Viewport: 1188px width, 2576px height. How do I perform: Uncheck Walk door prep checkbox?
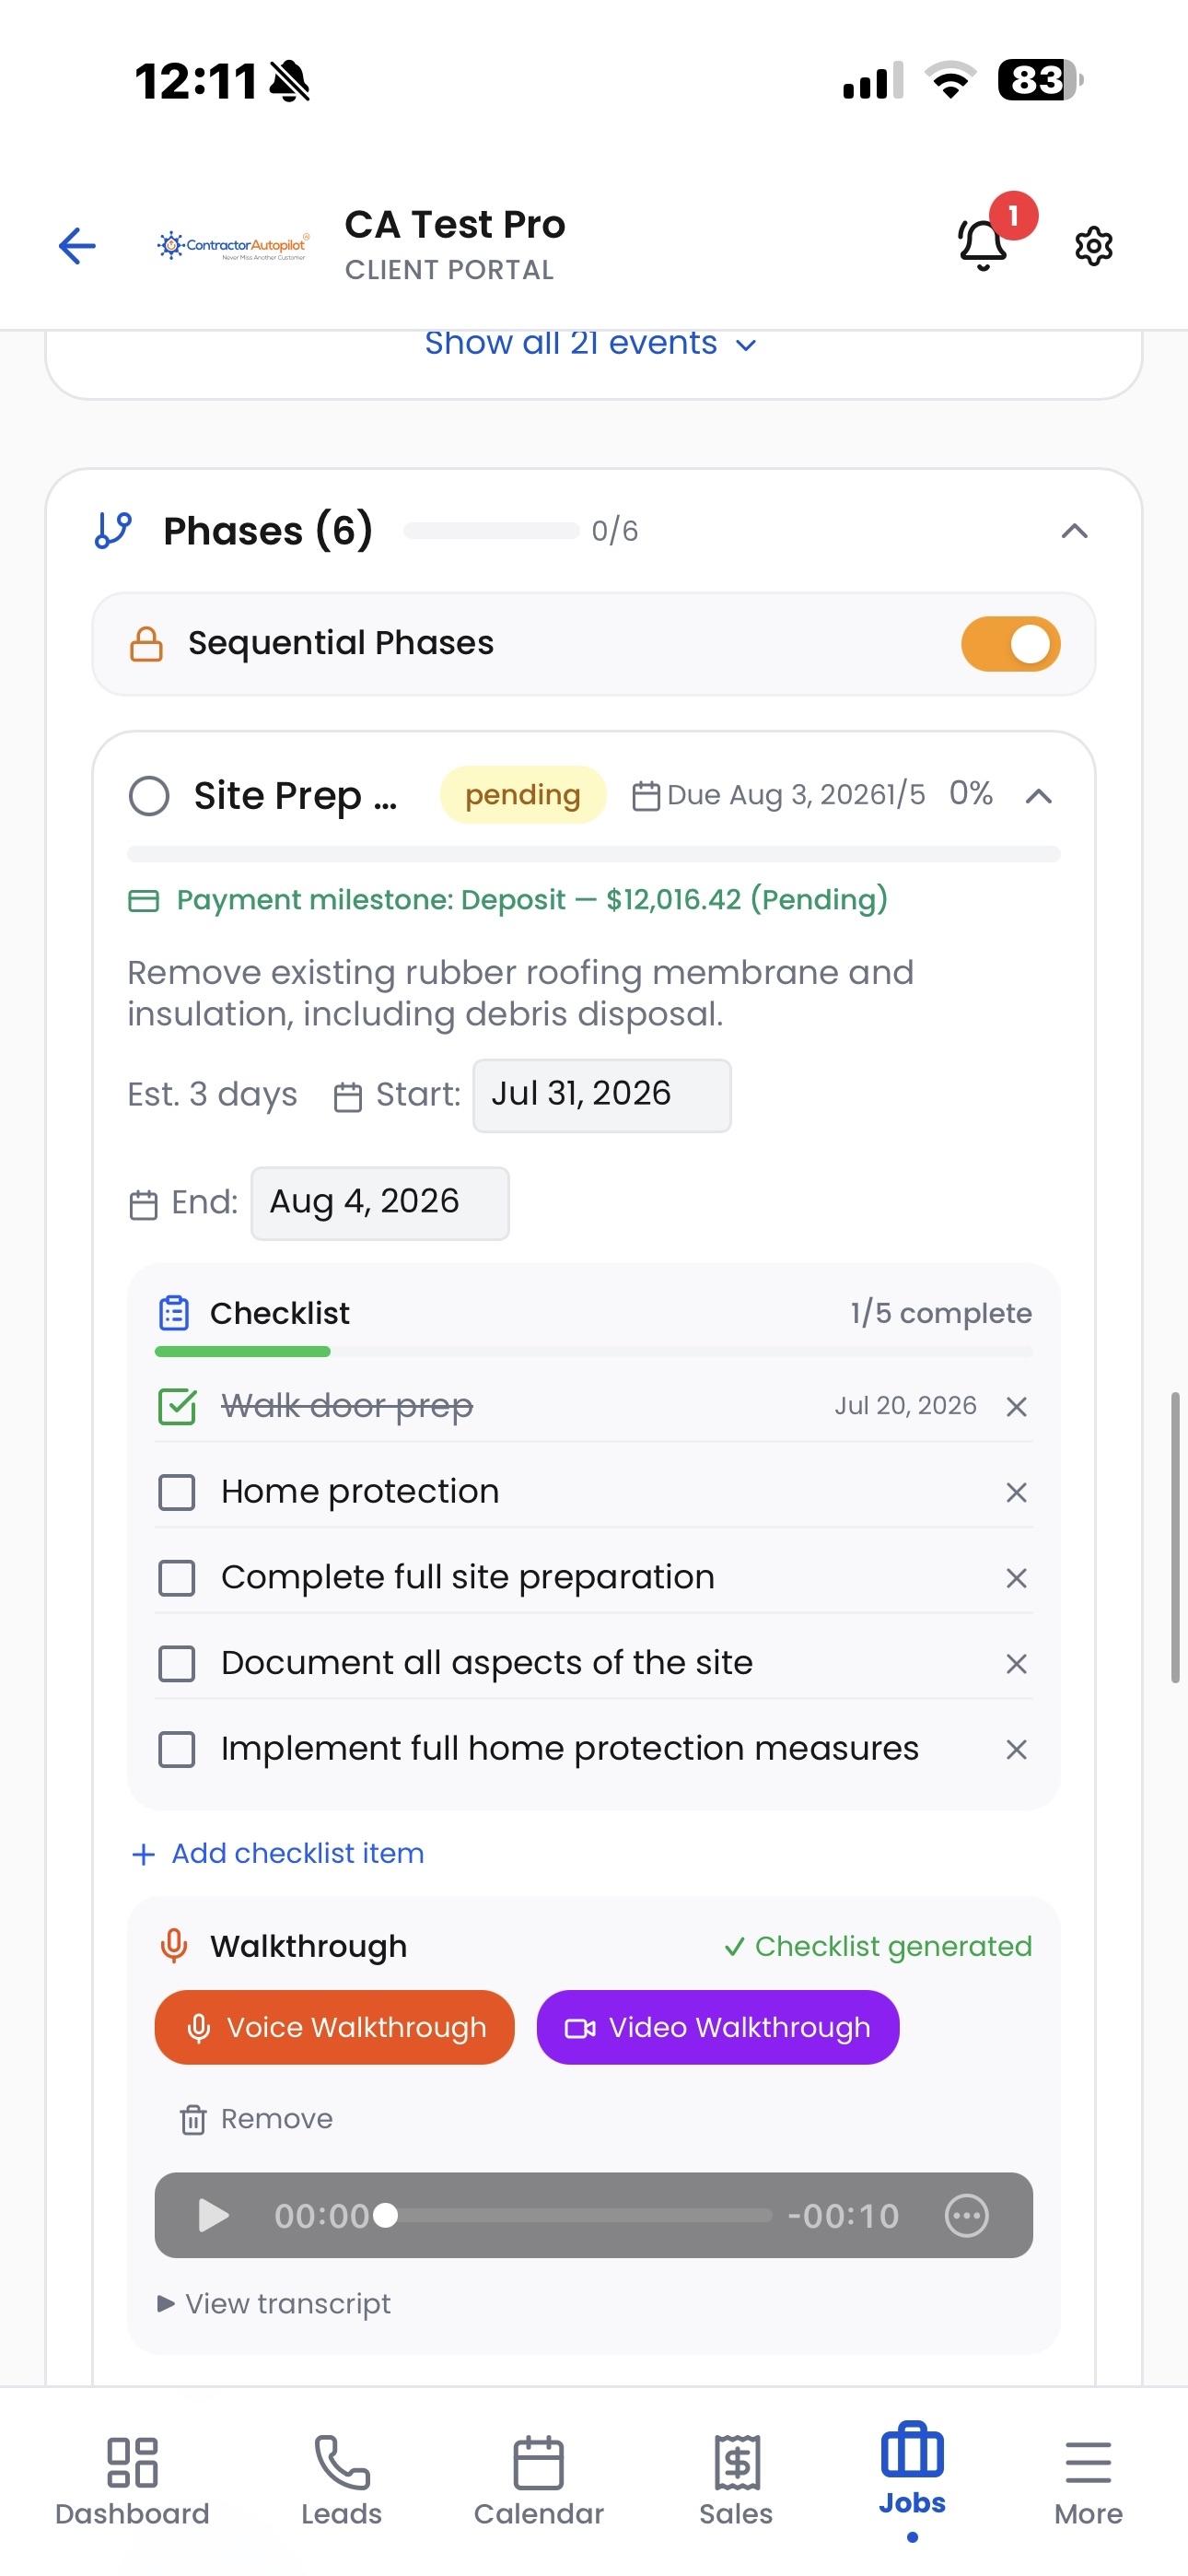pos(177,1406)
